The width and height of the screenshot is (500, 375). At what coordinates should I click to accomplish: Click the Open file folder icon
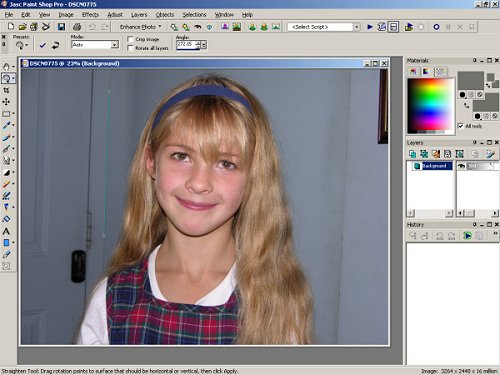point(22,27)
